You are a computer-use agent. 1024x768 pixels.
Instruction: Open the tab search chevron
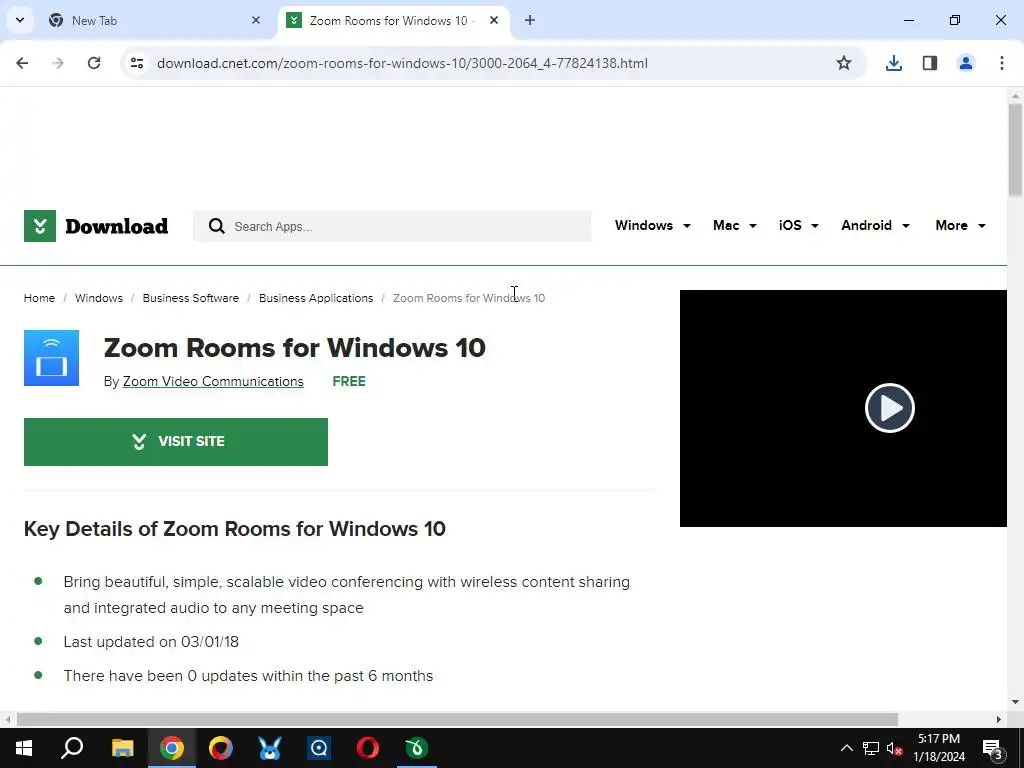(20, 20)
